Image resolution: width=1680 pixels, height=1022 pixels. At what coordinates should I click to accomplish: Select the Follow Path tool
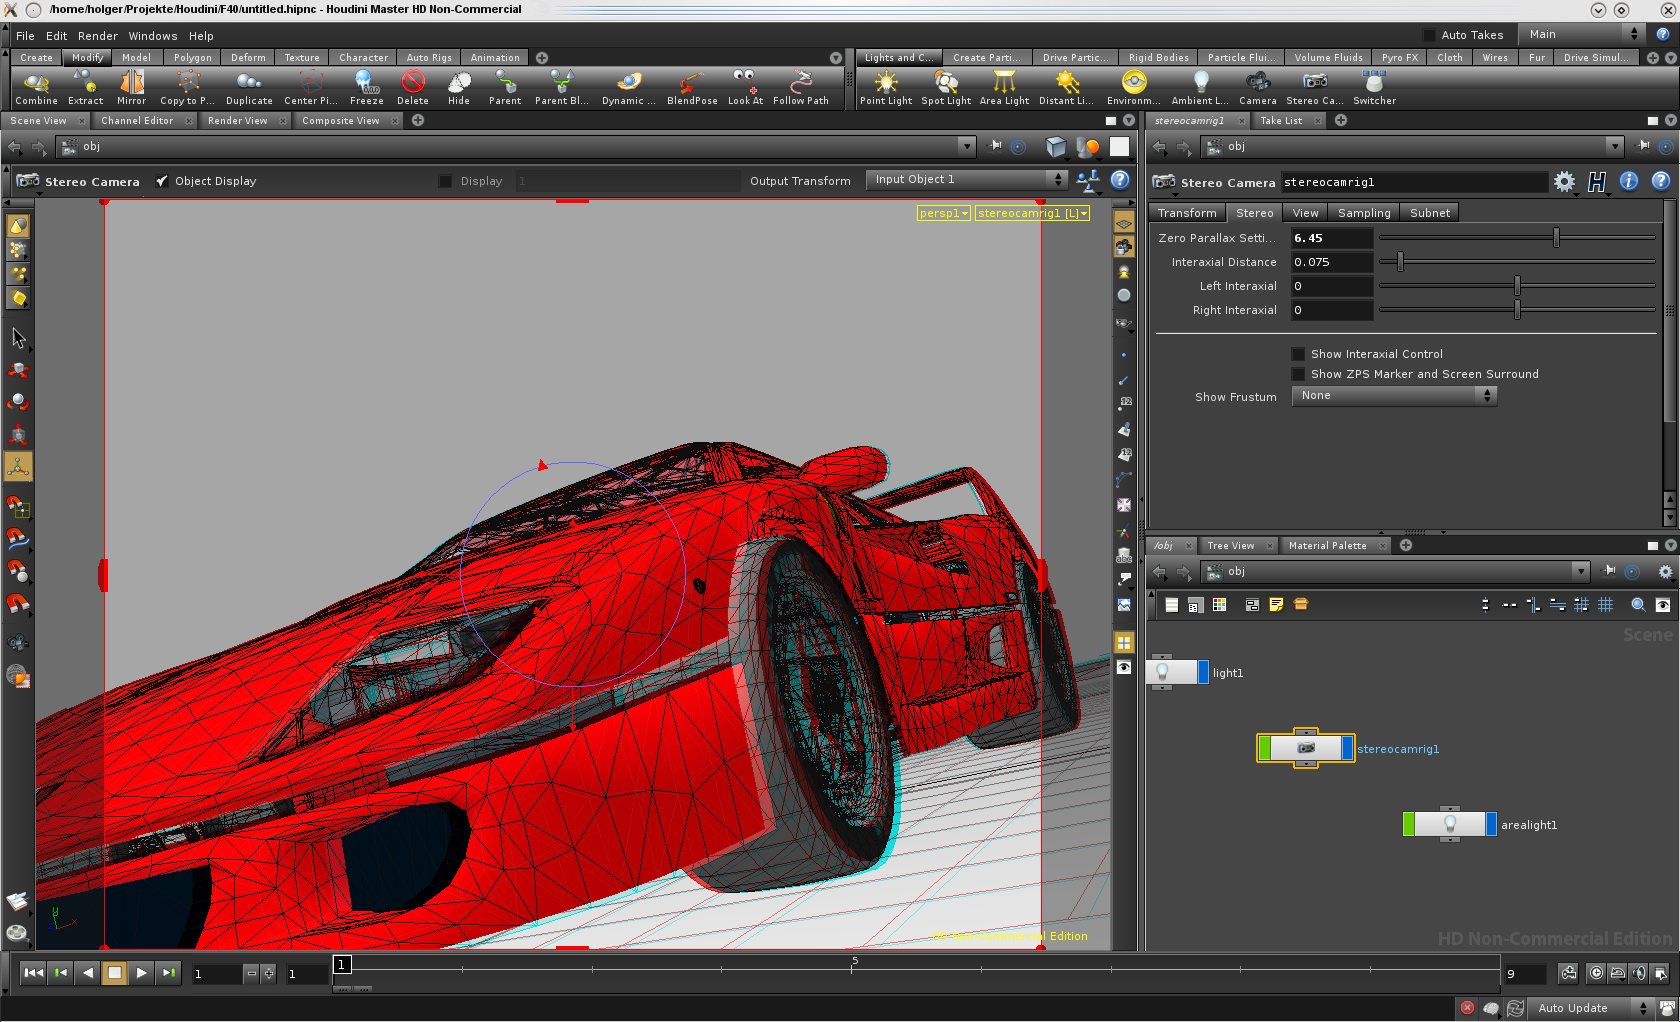tap(800, 87)
